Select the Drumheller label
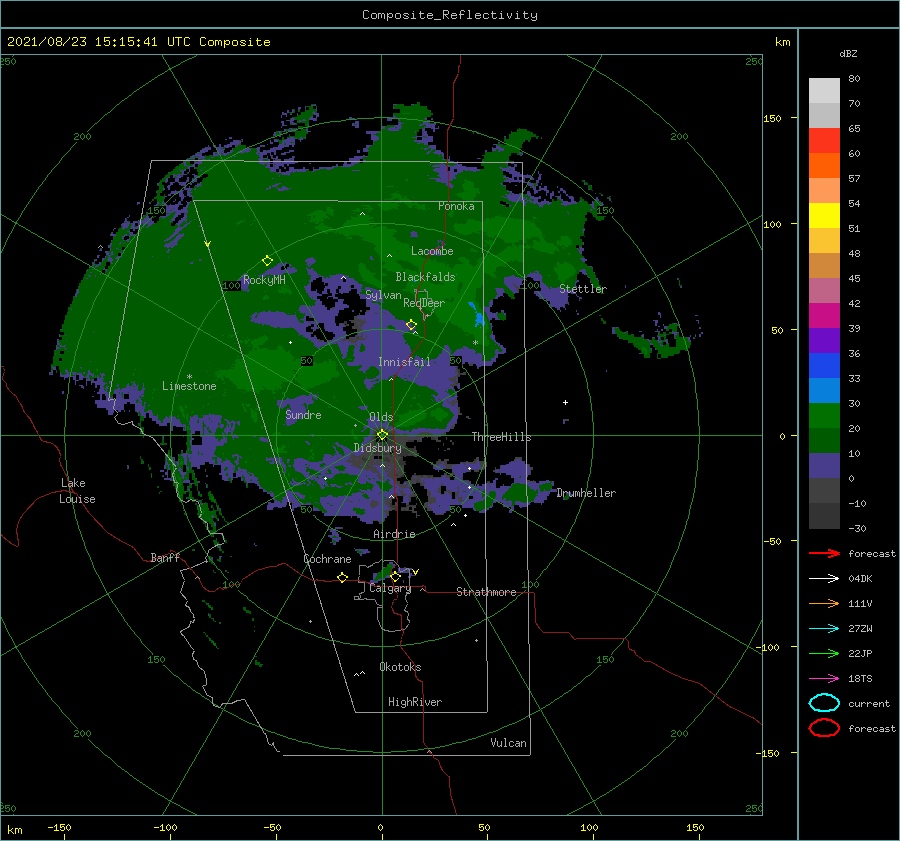 [586, 493]
